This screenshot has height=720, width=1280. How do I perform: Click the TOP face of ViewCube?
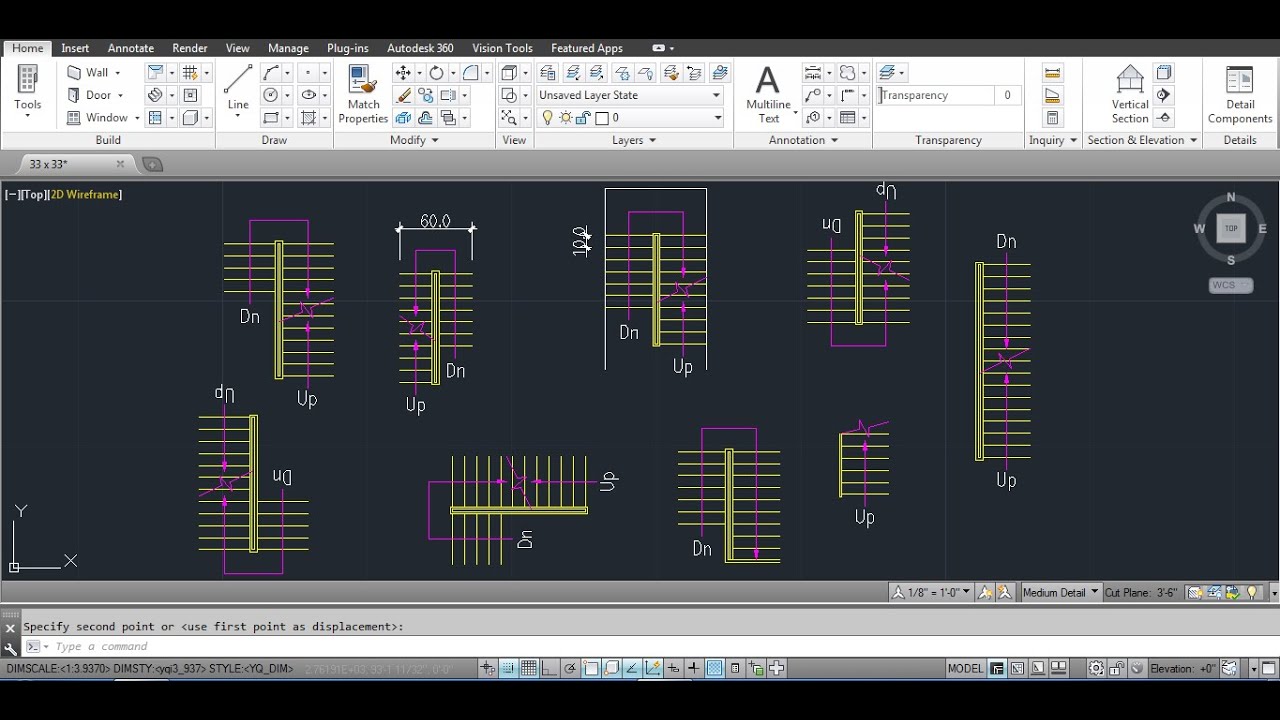(x=1231, y=228)
